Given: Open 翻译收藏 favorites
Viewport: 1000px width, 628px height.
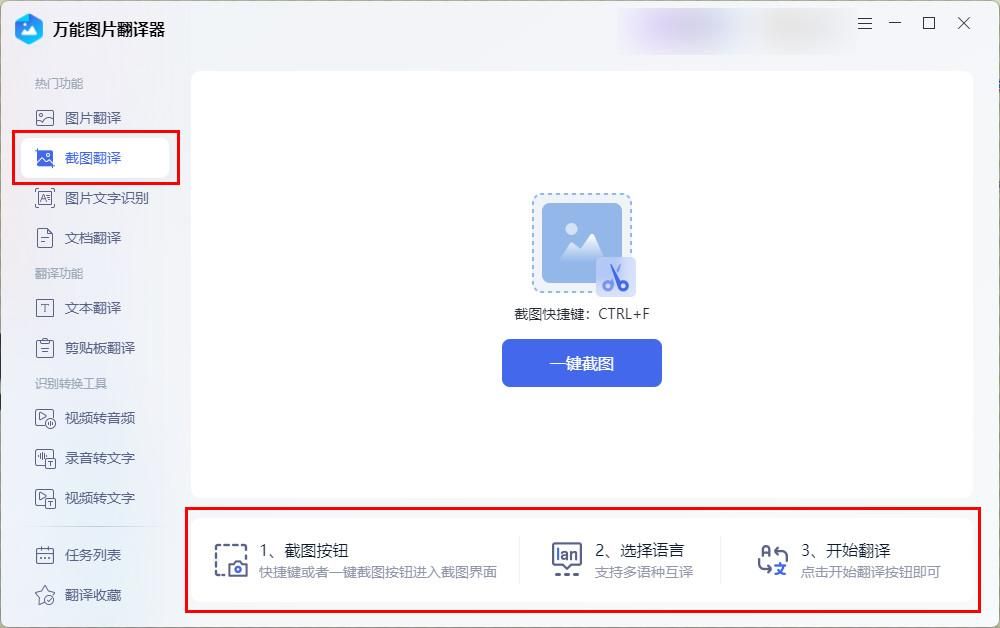Looking at the screenshot, I should coord(95,595).
